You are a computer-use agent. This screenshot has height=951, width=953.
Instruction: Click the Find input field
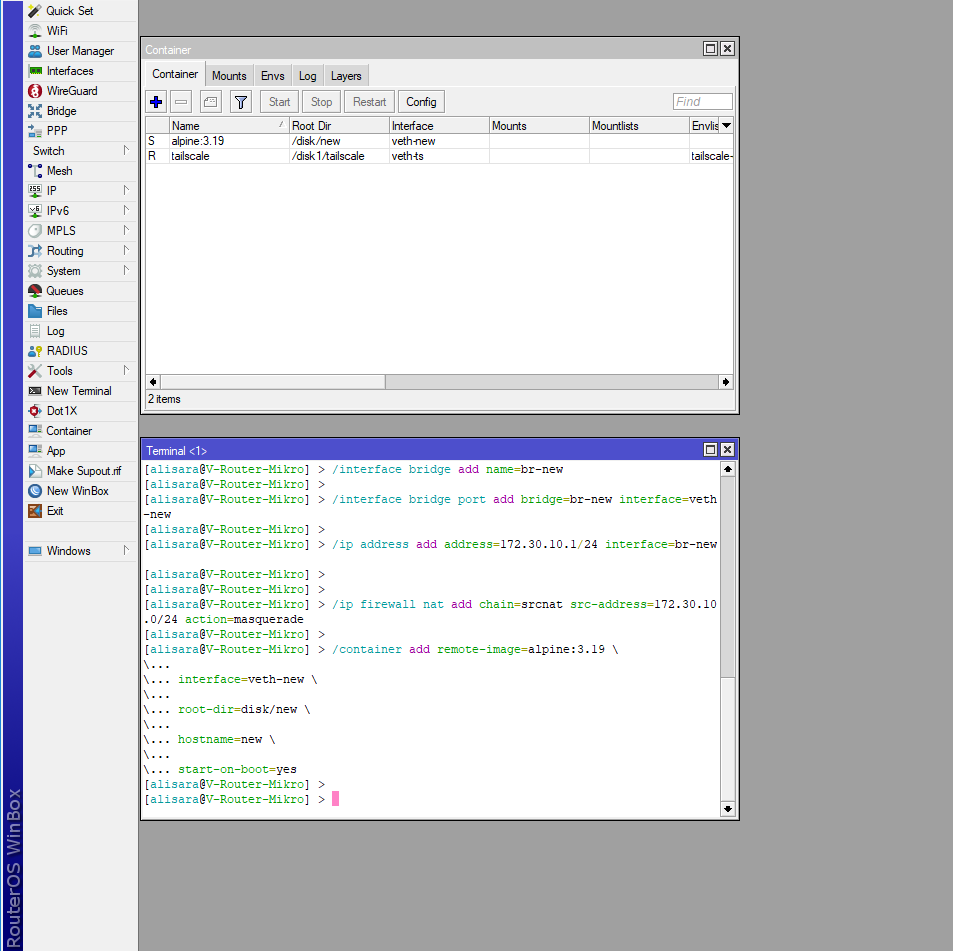click(703, 101)
